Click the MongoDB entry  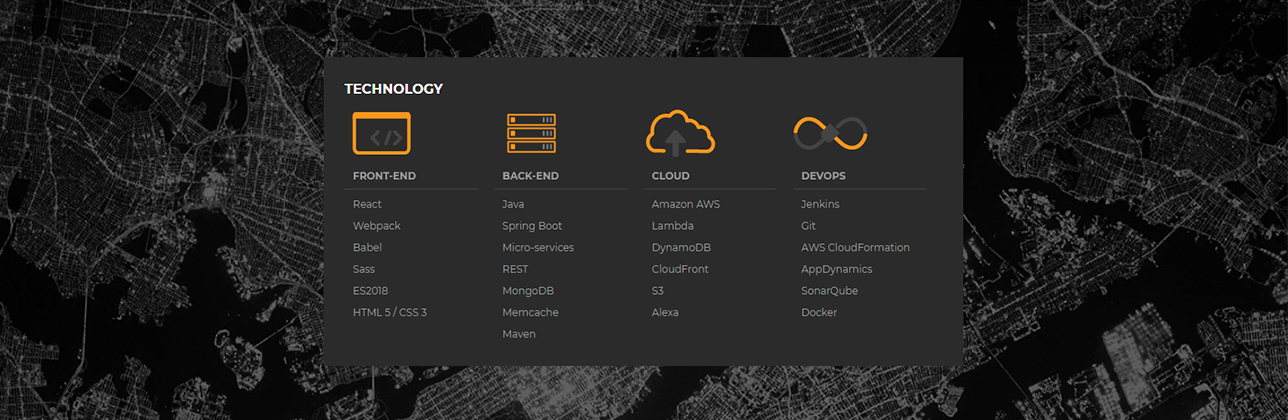click(x=528, y=291)
